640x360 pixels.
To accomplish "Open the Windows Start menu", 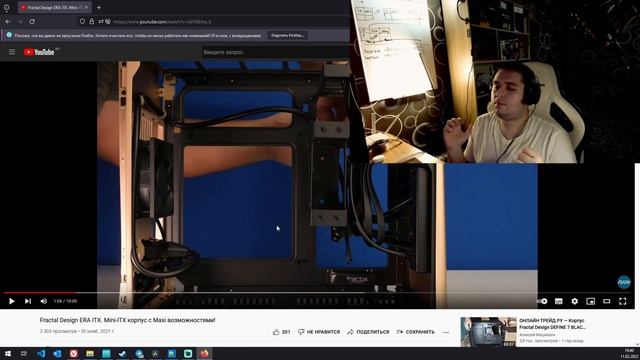I will [8, 353].
